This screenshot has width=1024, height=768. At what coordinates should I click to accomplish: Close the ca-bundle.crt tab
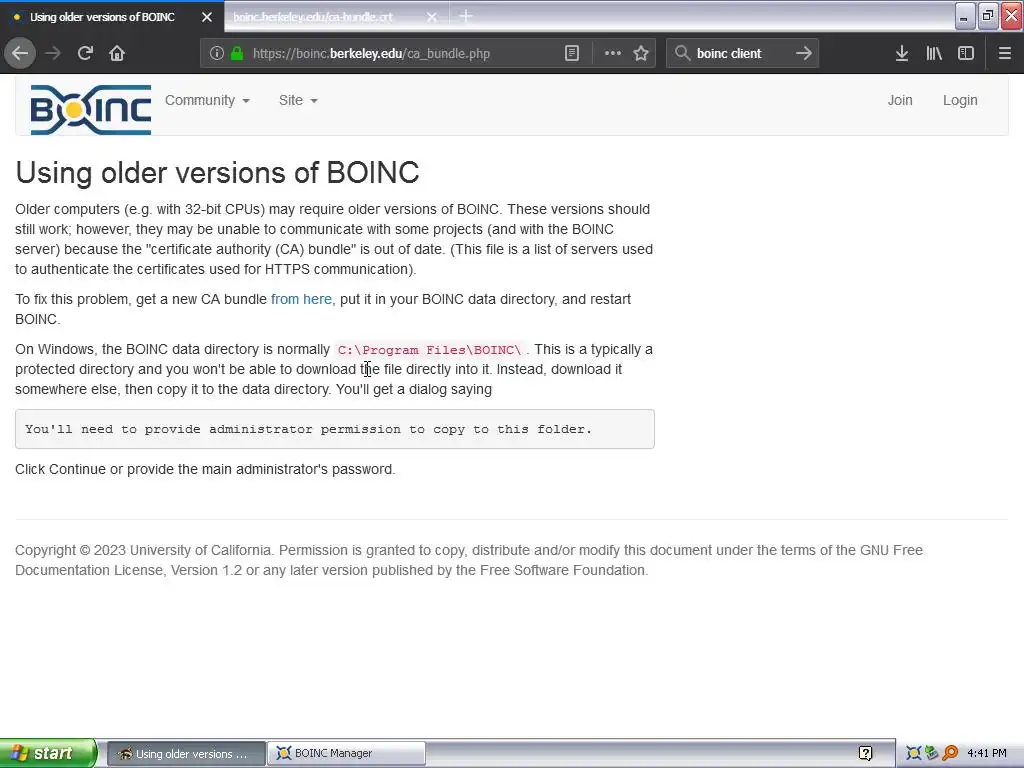pyautogui.click(x=432, y=17)
